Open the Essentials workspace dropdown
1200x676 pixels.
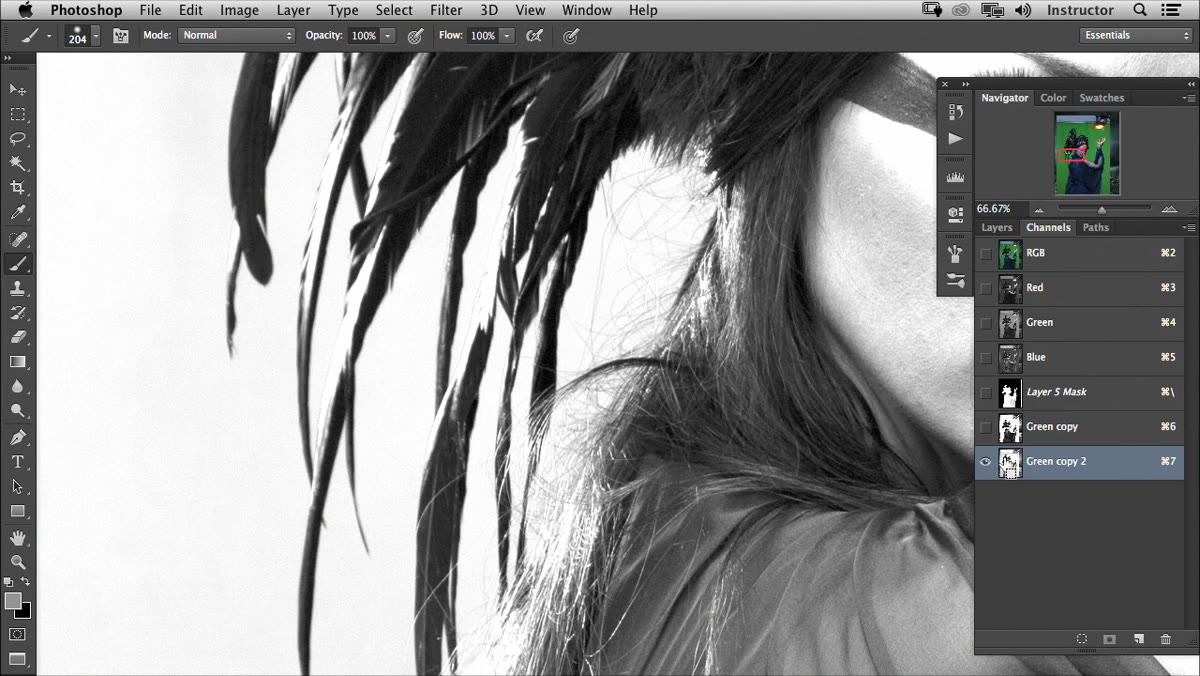(1136, 35)
